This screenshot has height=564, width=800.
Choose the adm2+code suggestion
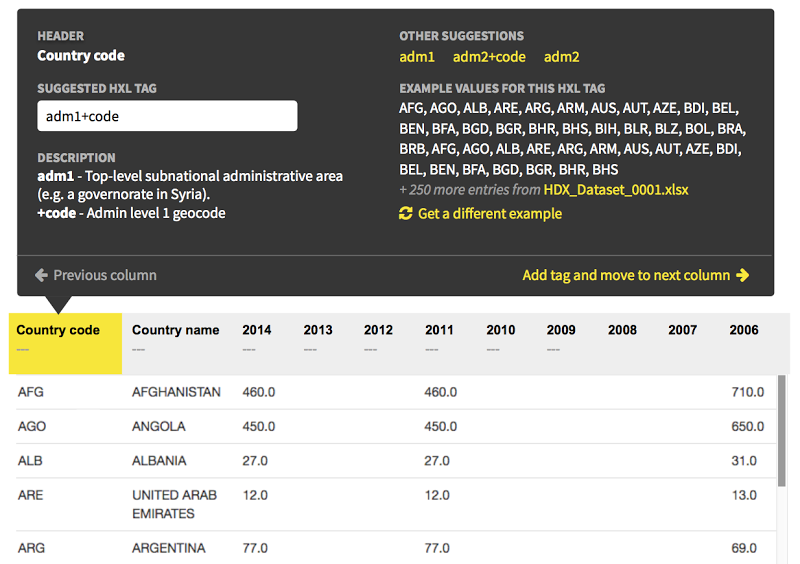coord(489,57)
